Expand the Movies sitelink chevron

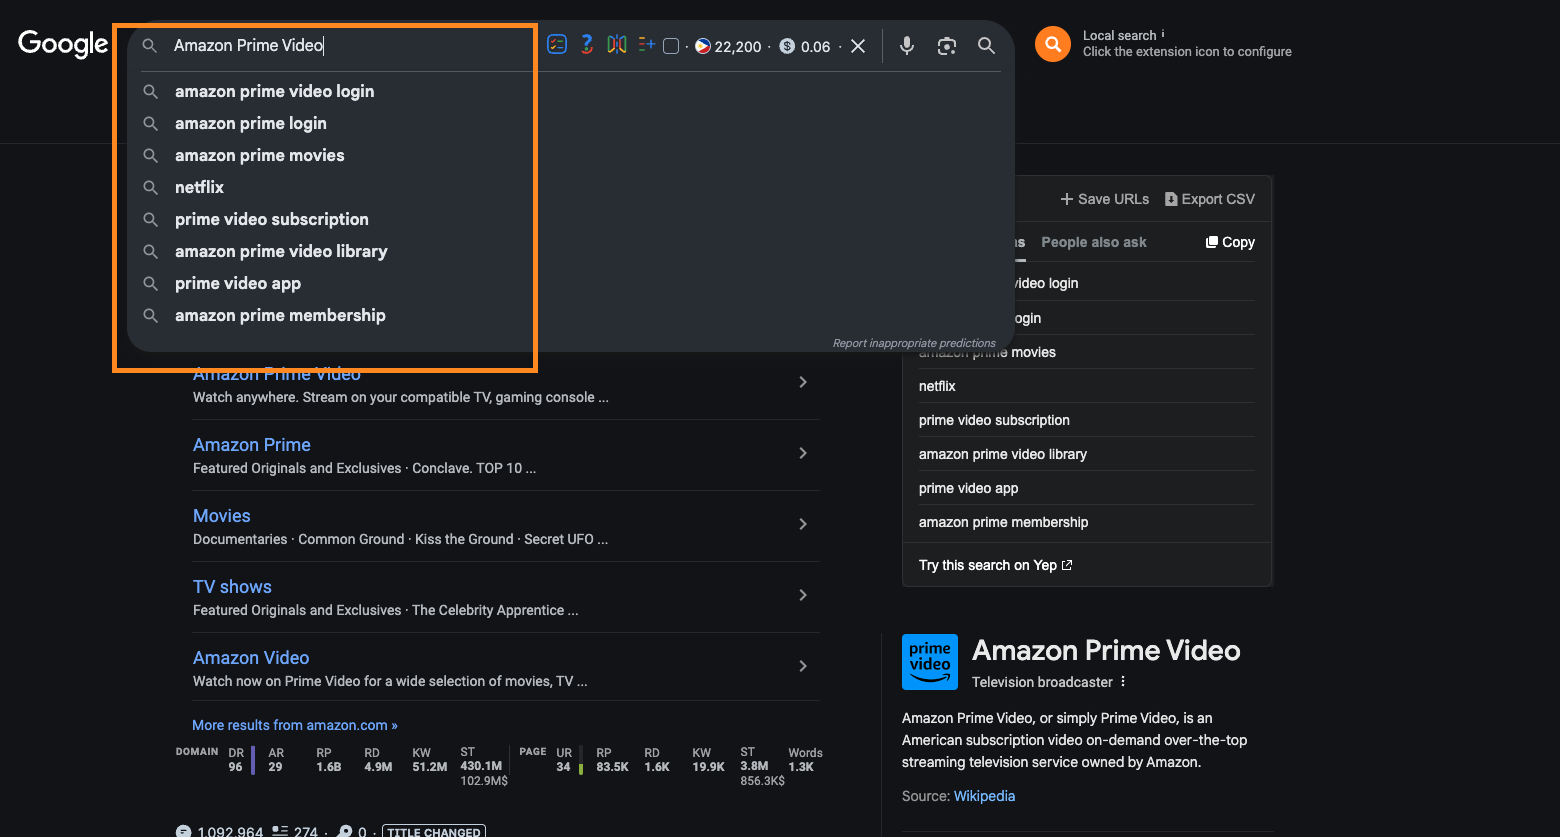click(803, 524)
